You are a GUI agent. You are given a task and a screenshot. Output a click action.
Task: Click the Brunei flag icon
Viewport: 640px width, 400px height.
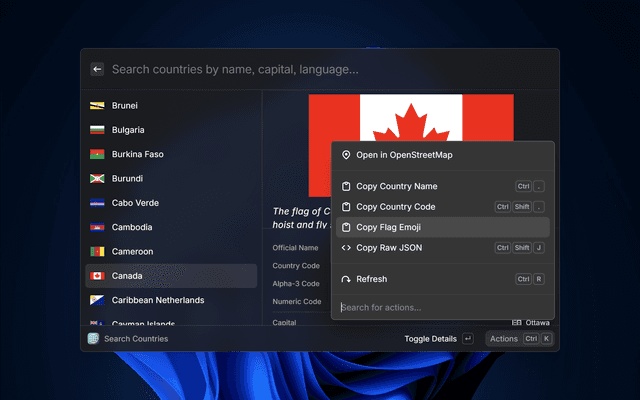pos(97,106)
